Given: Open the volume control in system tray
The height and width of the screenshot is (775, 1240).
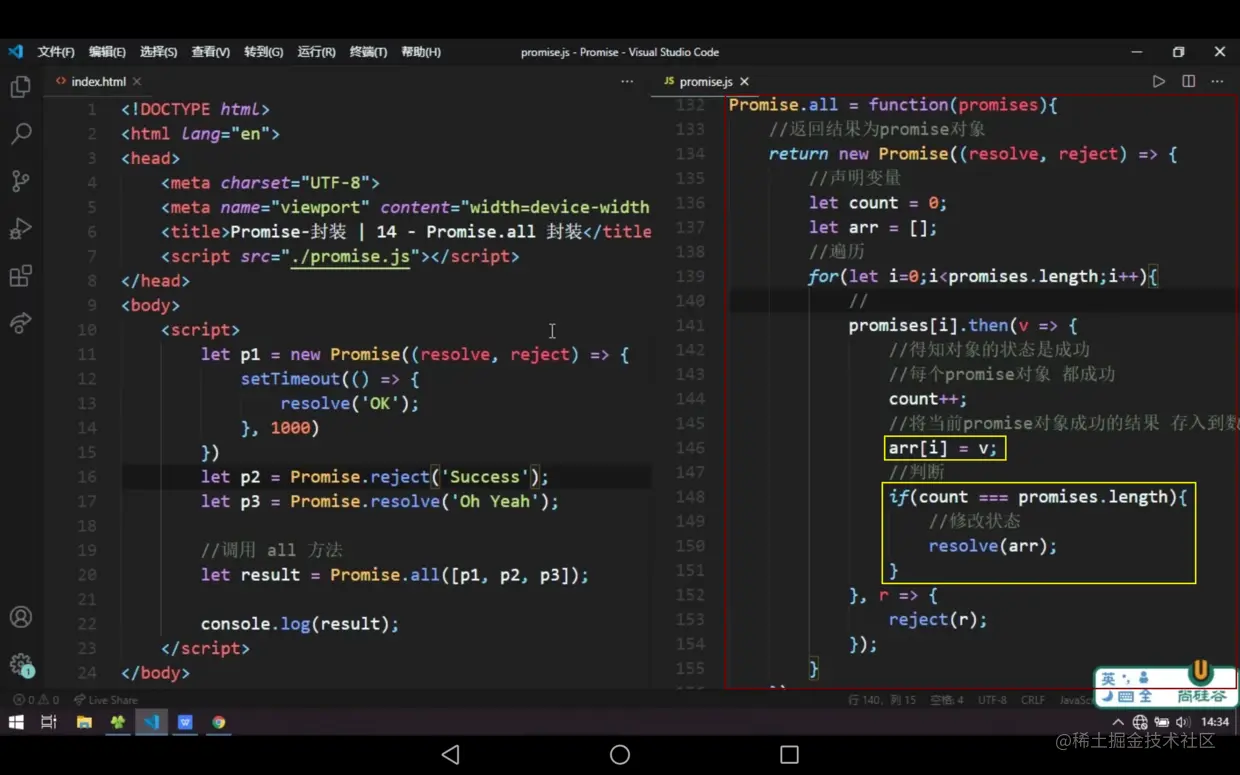Looking at the screenshot, I should point(1182,722).
